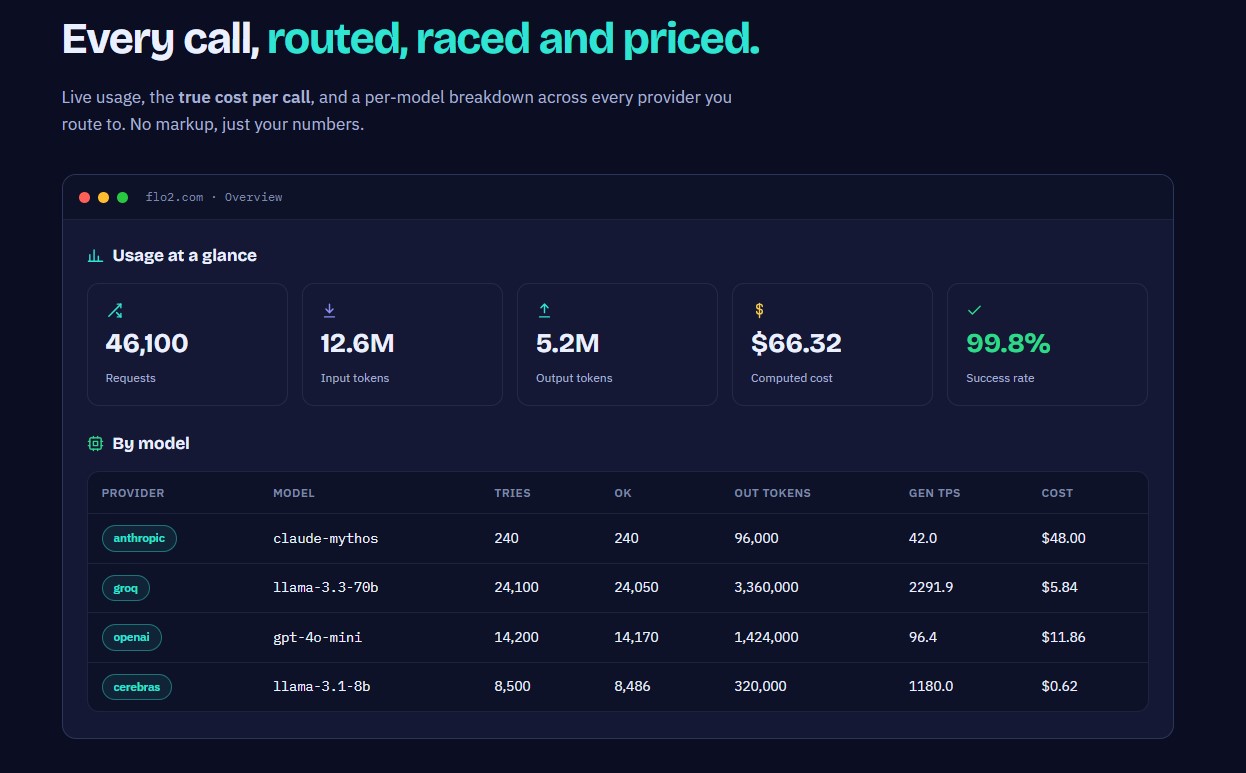Click the claude-mythos model name
Viewport: 1246px width, 773px height.
coord(326,538)
